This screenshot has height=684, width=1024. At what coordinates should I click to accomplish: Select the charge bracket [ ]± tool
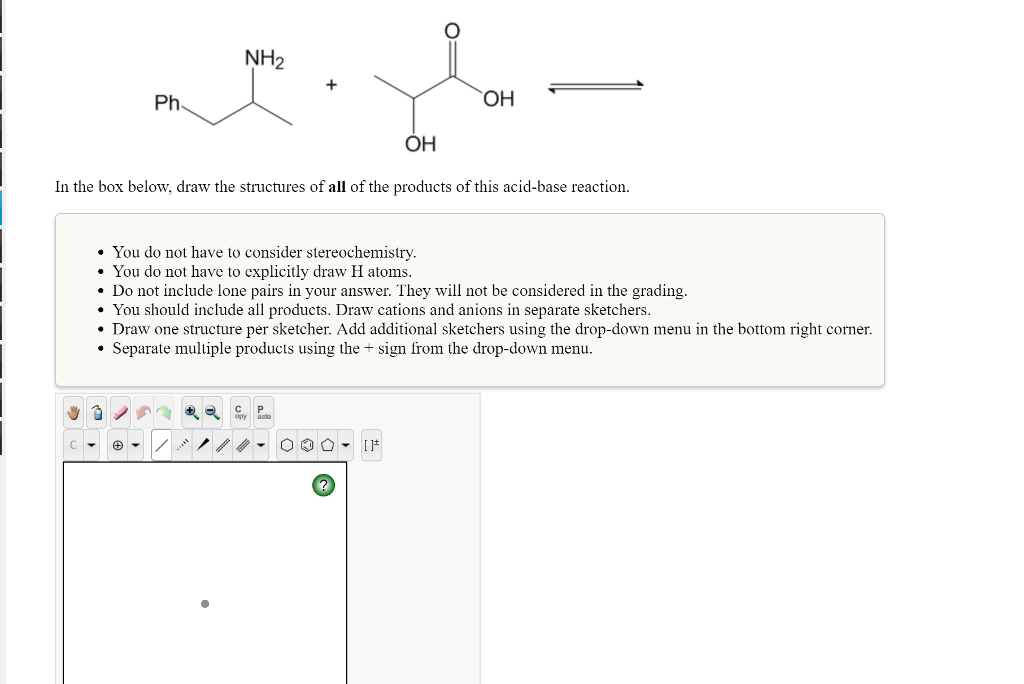point(372,444)
